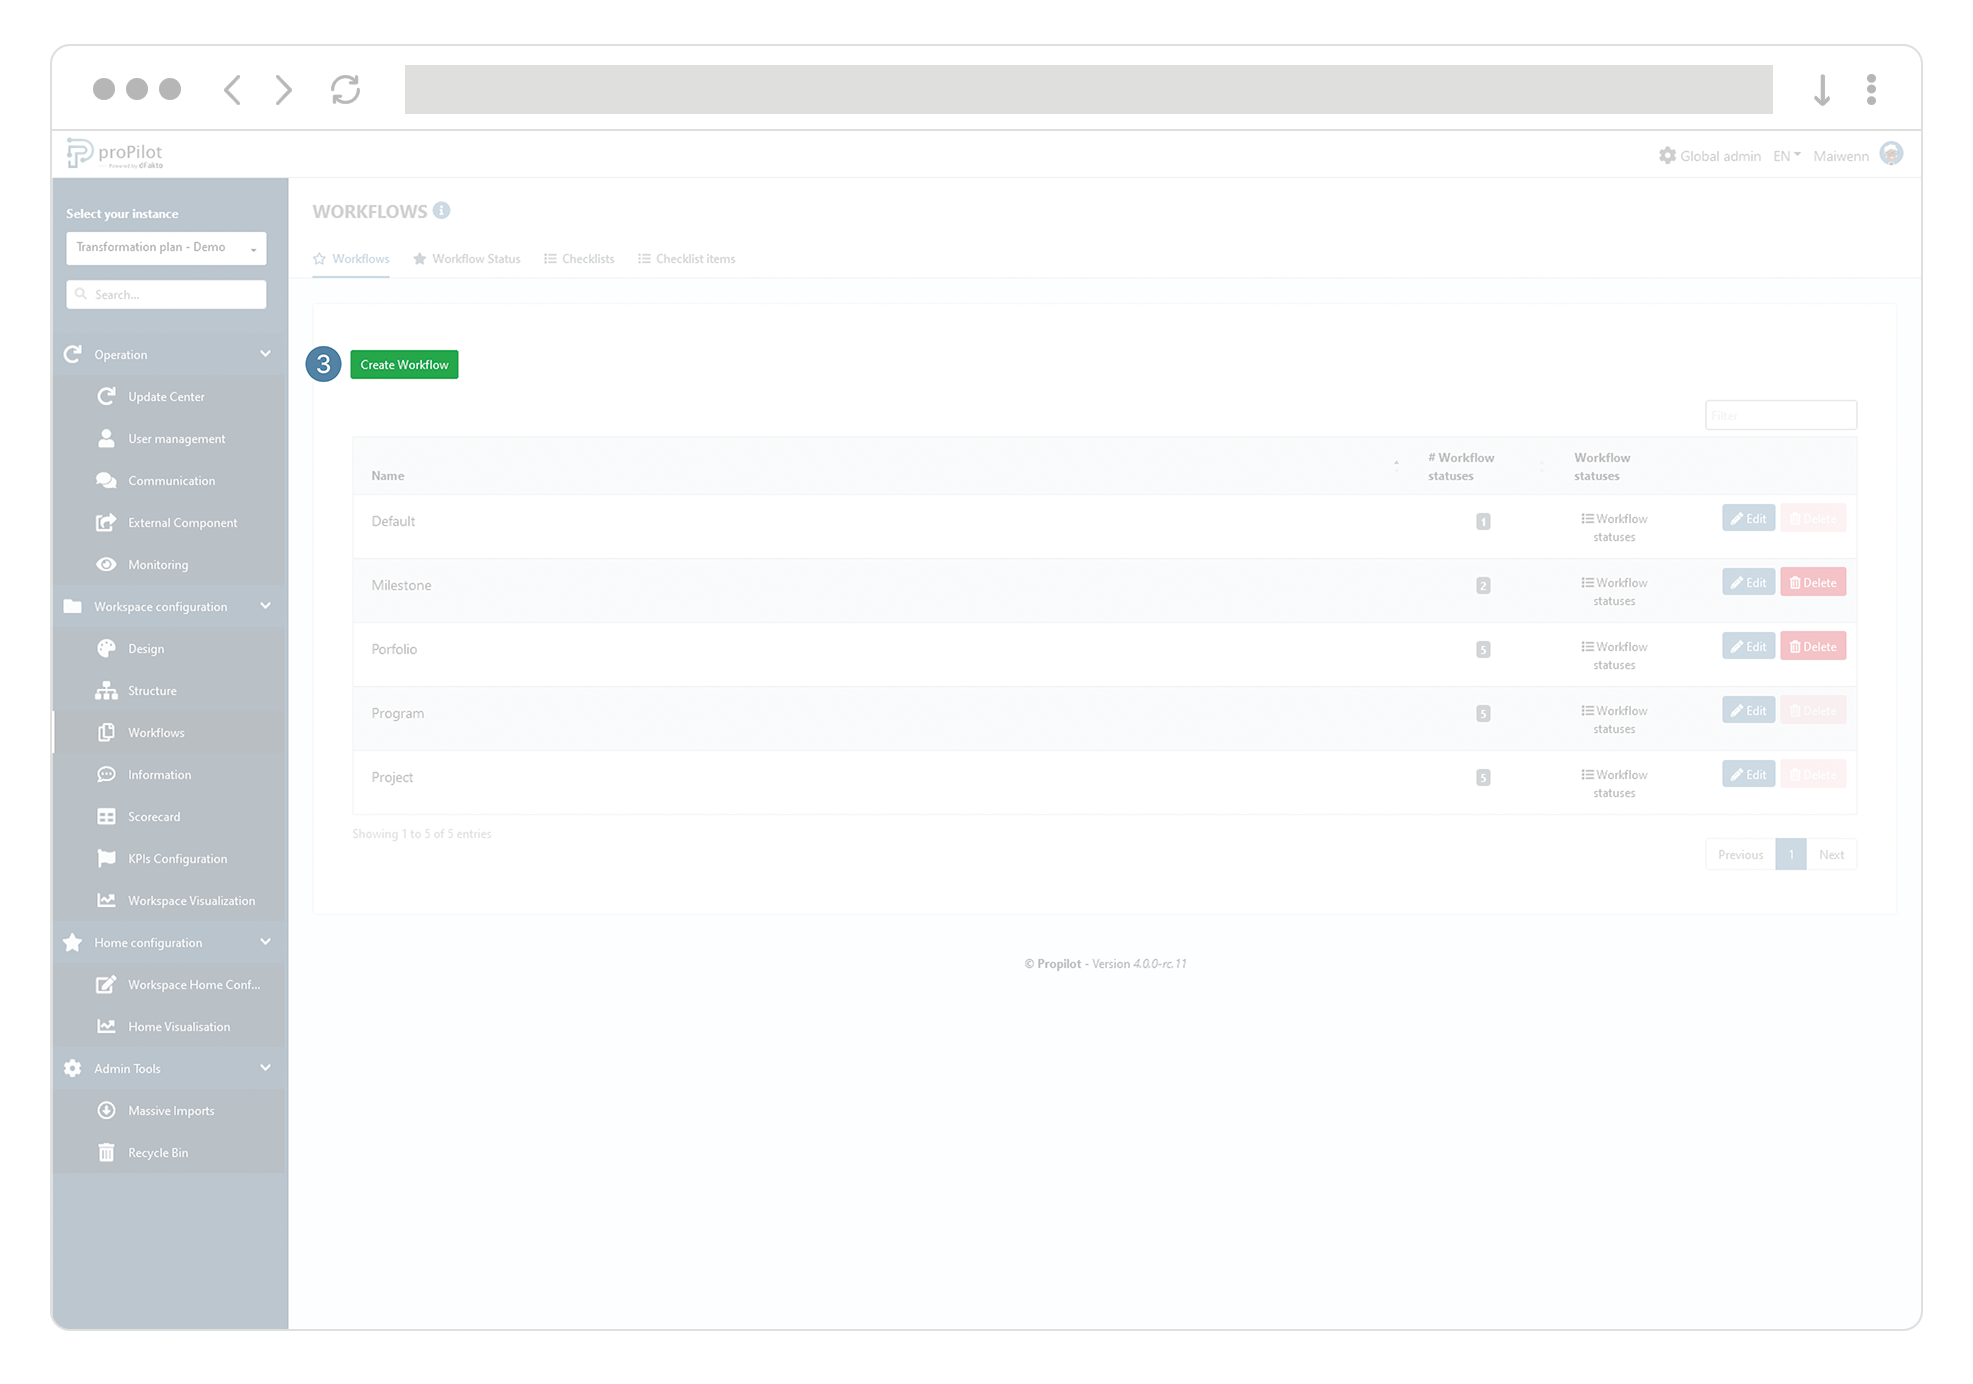Open the Transformation plan - Demo instance selector

[x=165, y=247]
